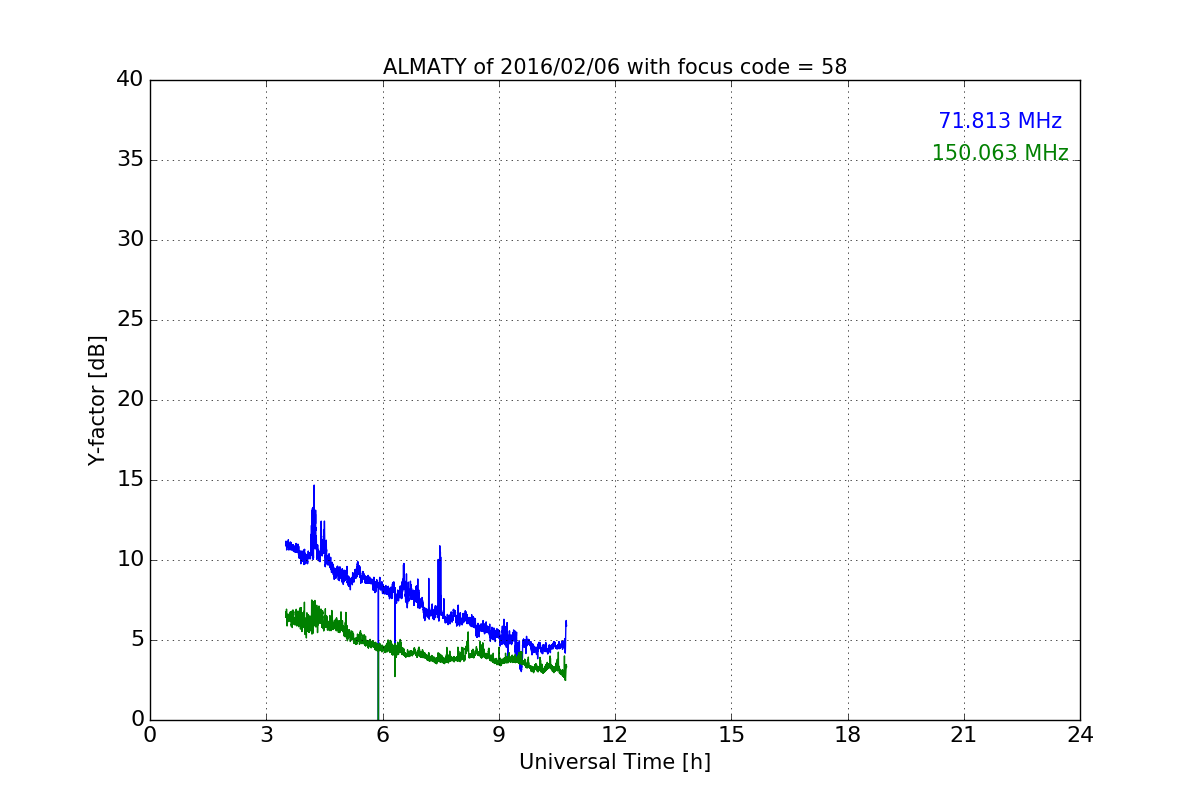
Task: Click the y-axis tick label '30'
Action: tap(130, 240)
